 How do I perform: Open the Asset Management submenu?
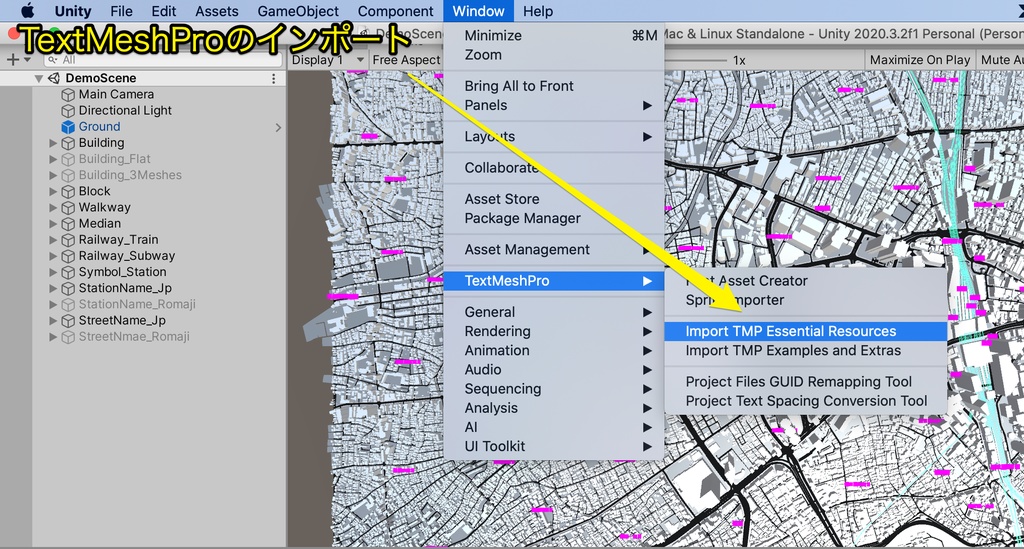coord(554,249)
